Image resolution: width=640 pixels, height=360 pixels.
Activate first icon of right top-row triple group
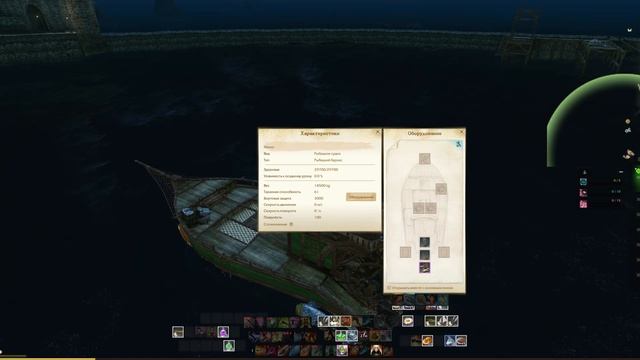pyautogui.click(x=430, y=321)
